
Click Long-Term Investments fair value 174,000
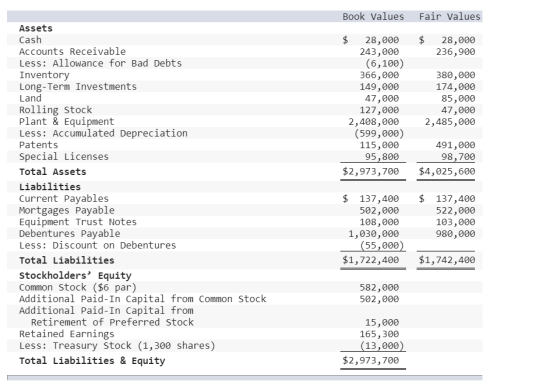pos(455,87)
